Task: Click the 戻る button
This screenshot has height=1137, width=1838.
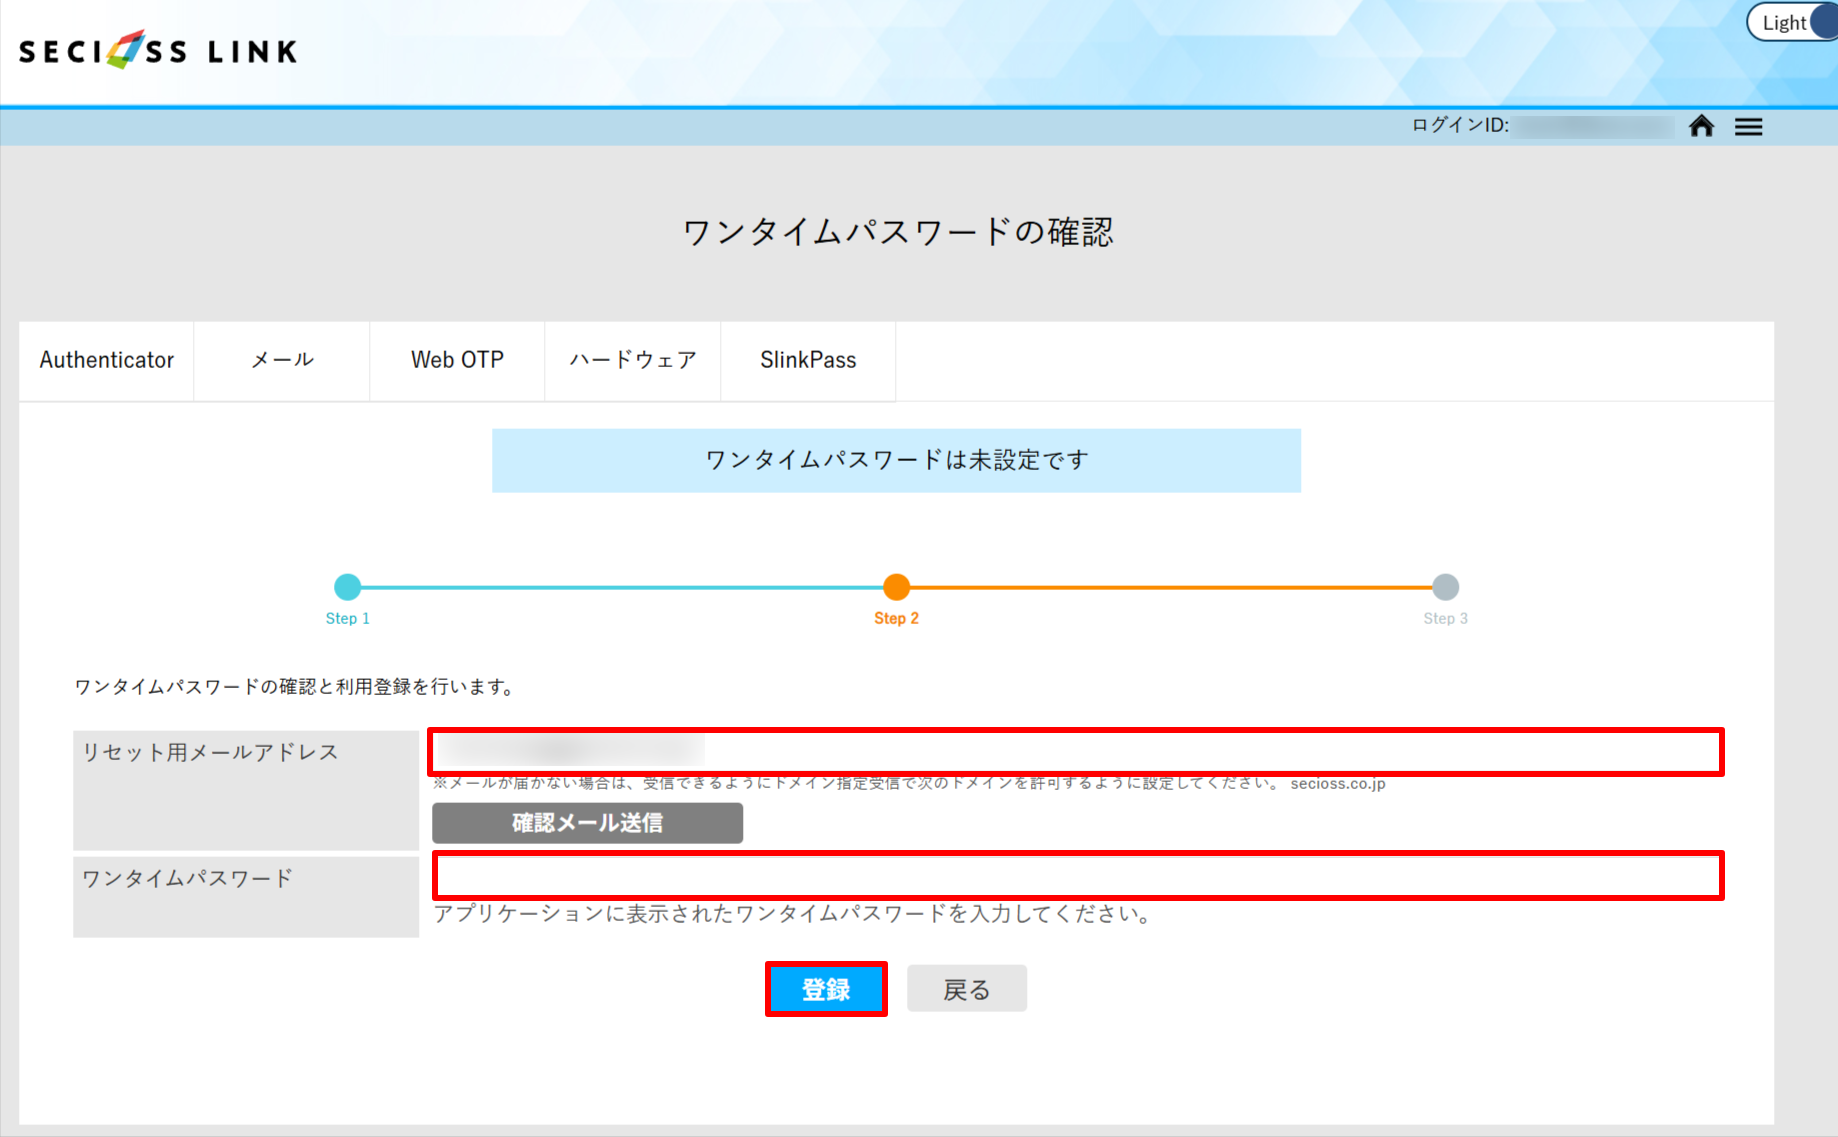Action: coord(966,989)
